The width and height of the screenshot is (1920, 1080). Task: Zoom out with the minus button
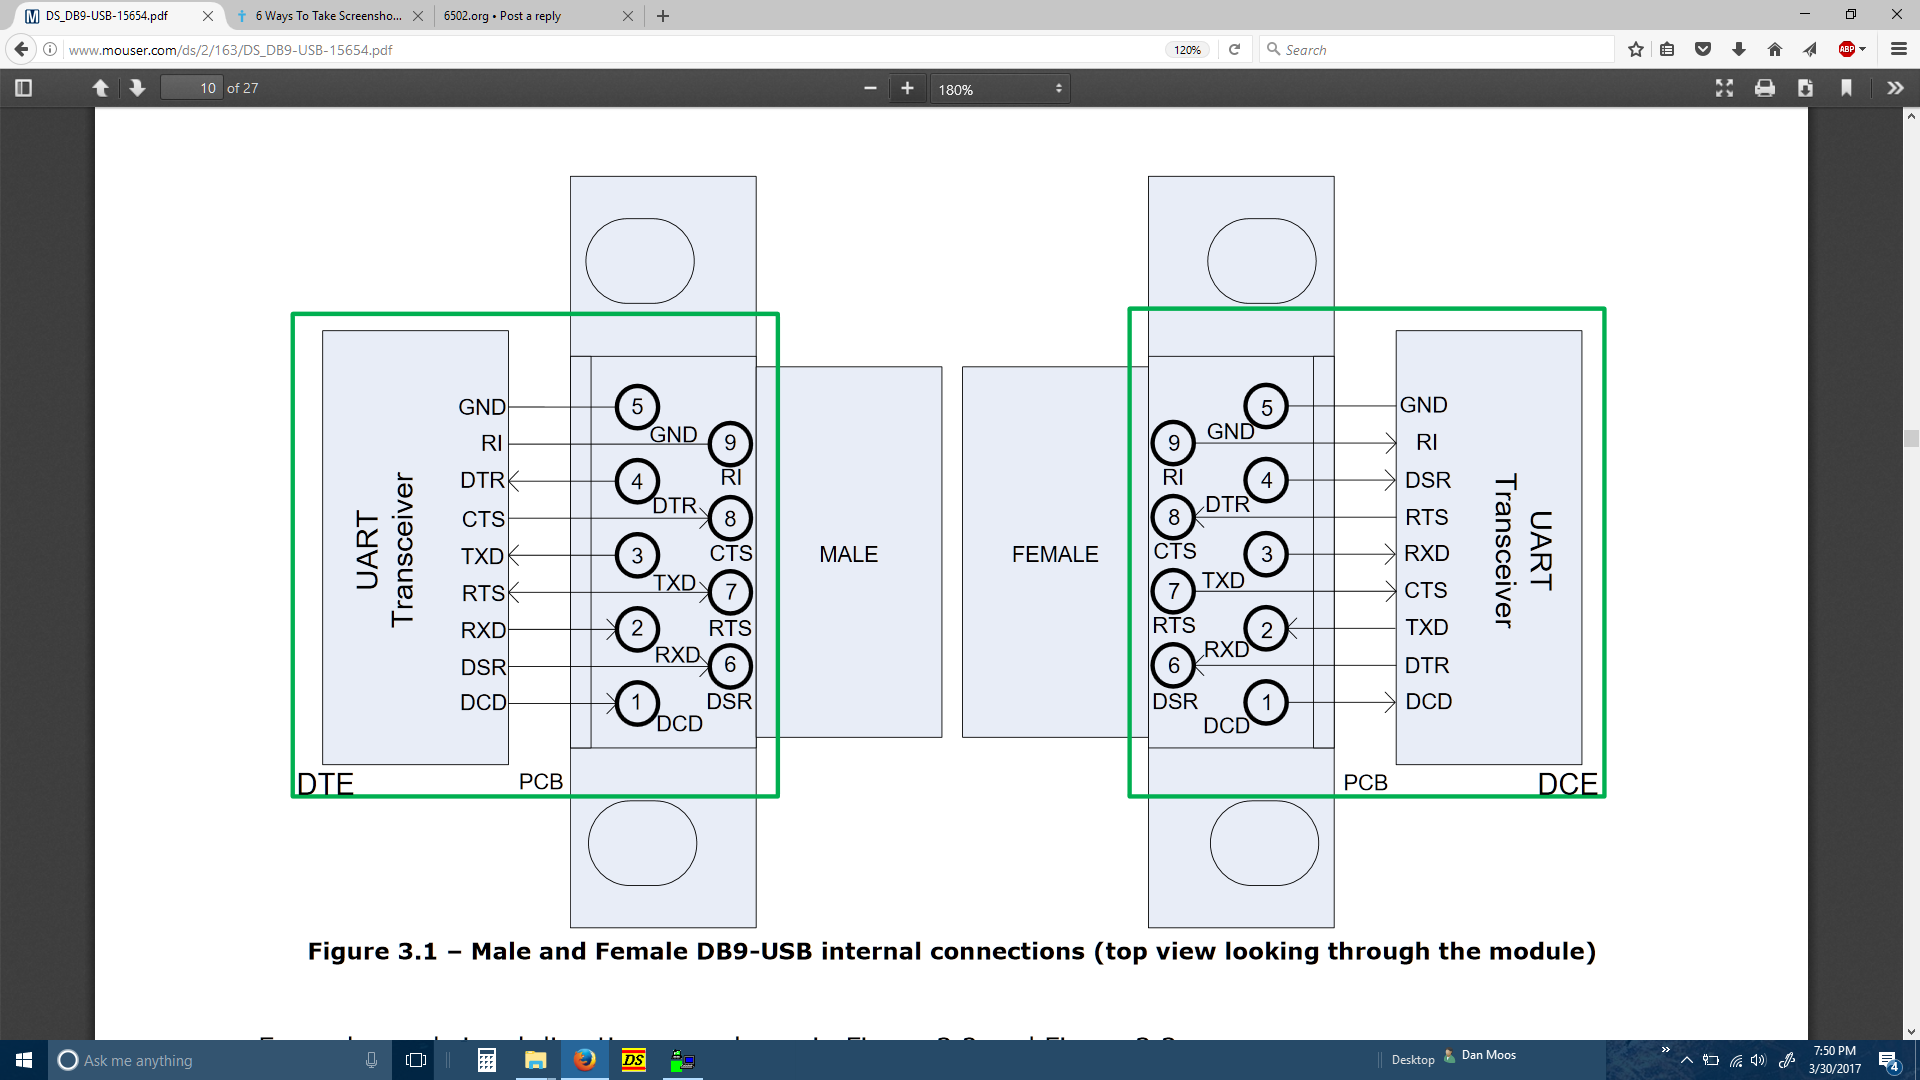pos(870,88)
